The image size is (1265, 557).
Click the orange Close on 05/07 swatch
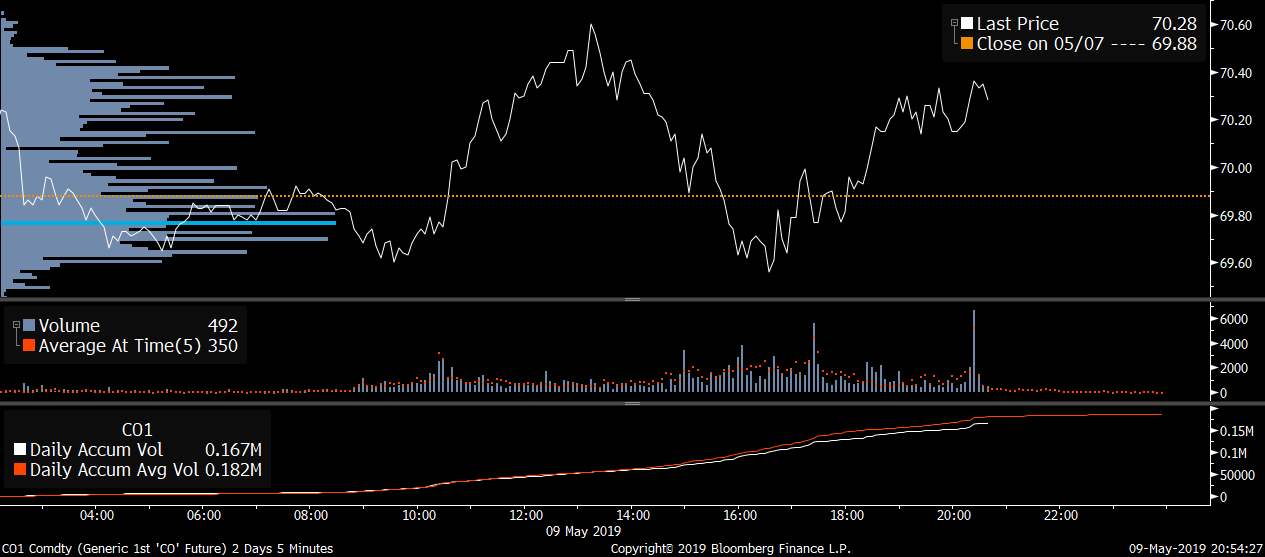[x=967, y=44]
